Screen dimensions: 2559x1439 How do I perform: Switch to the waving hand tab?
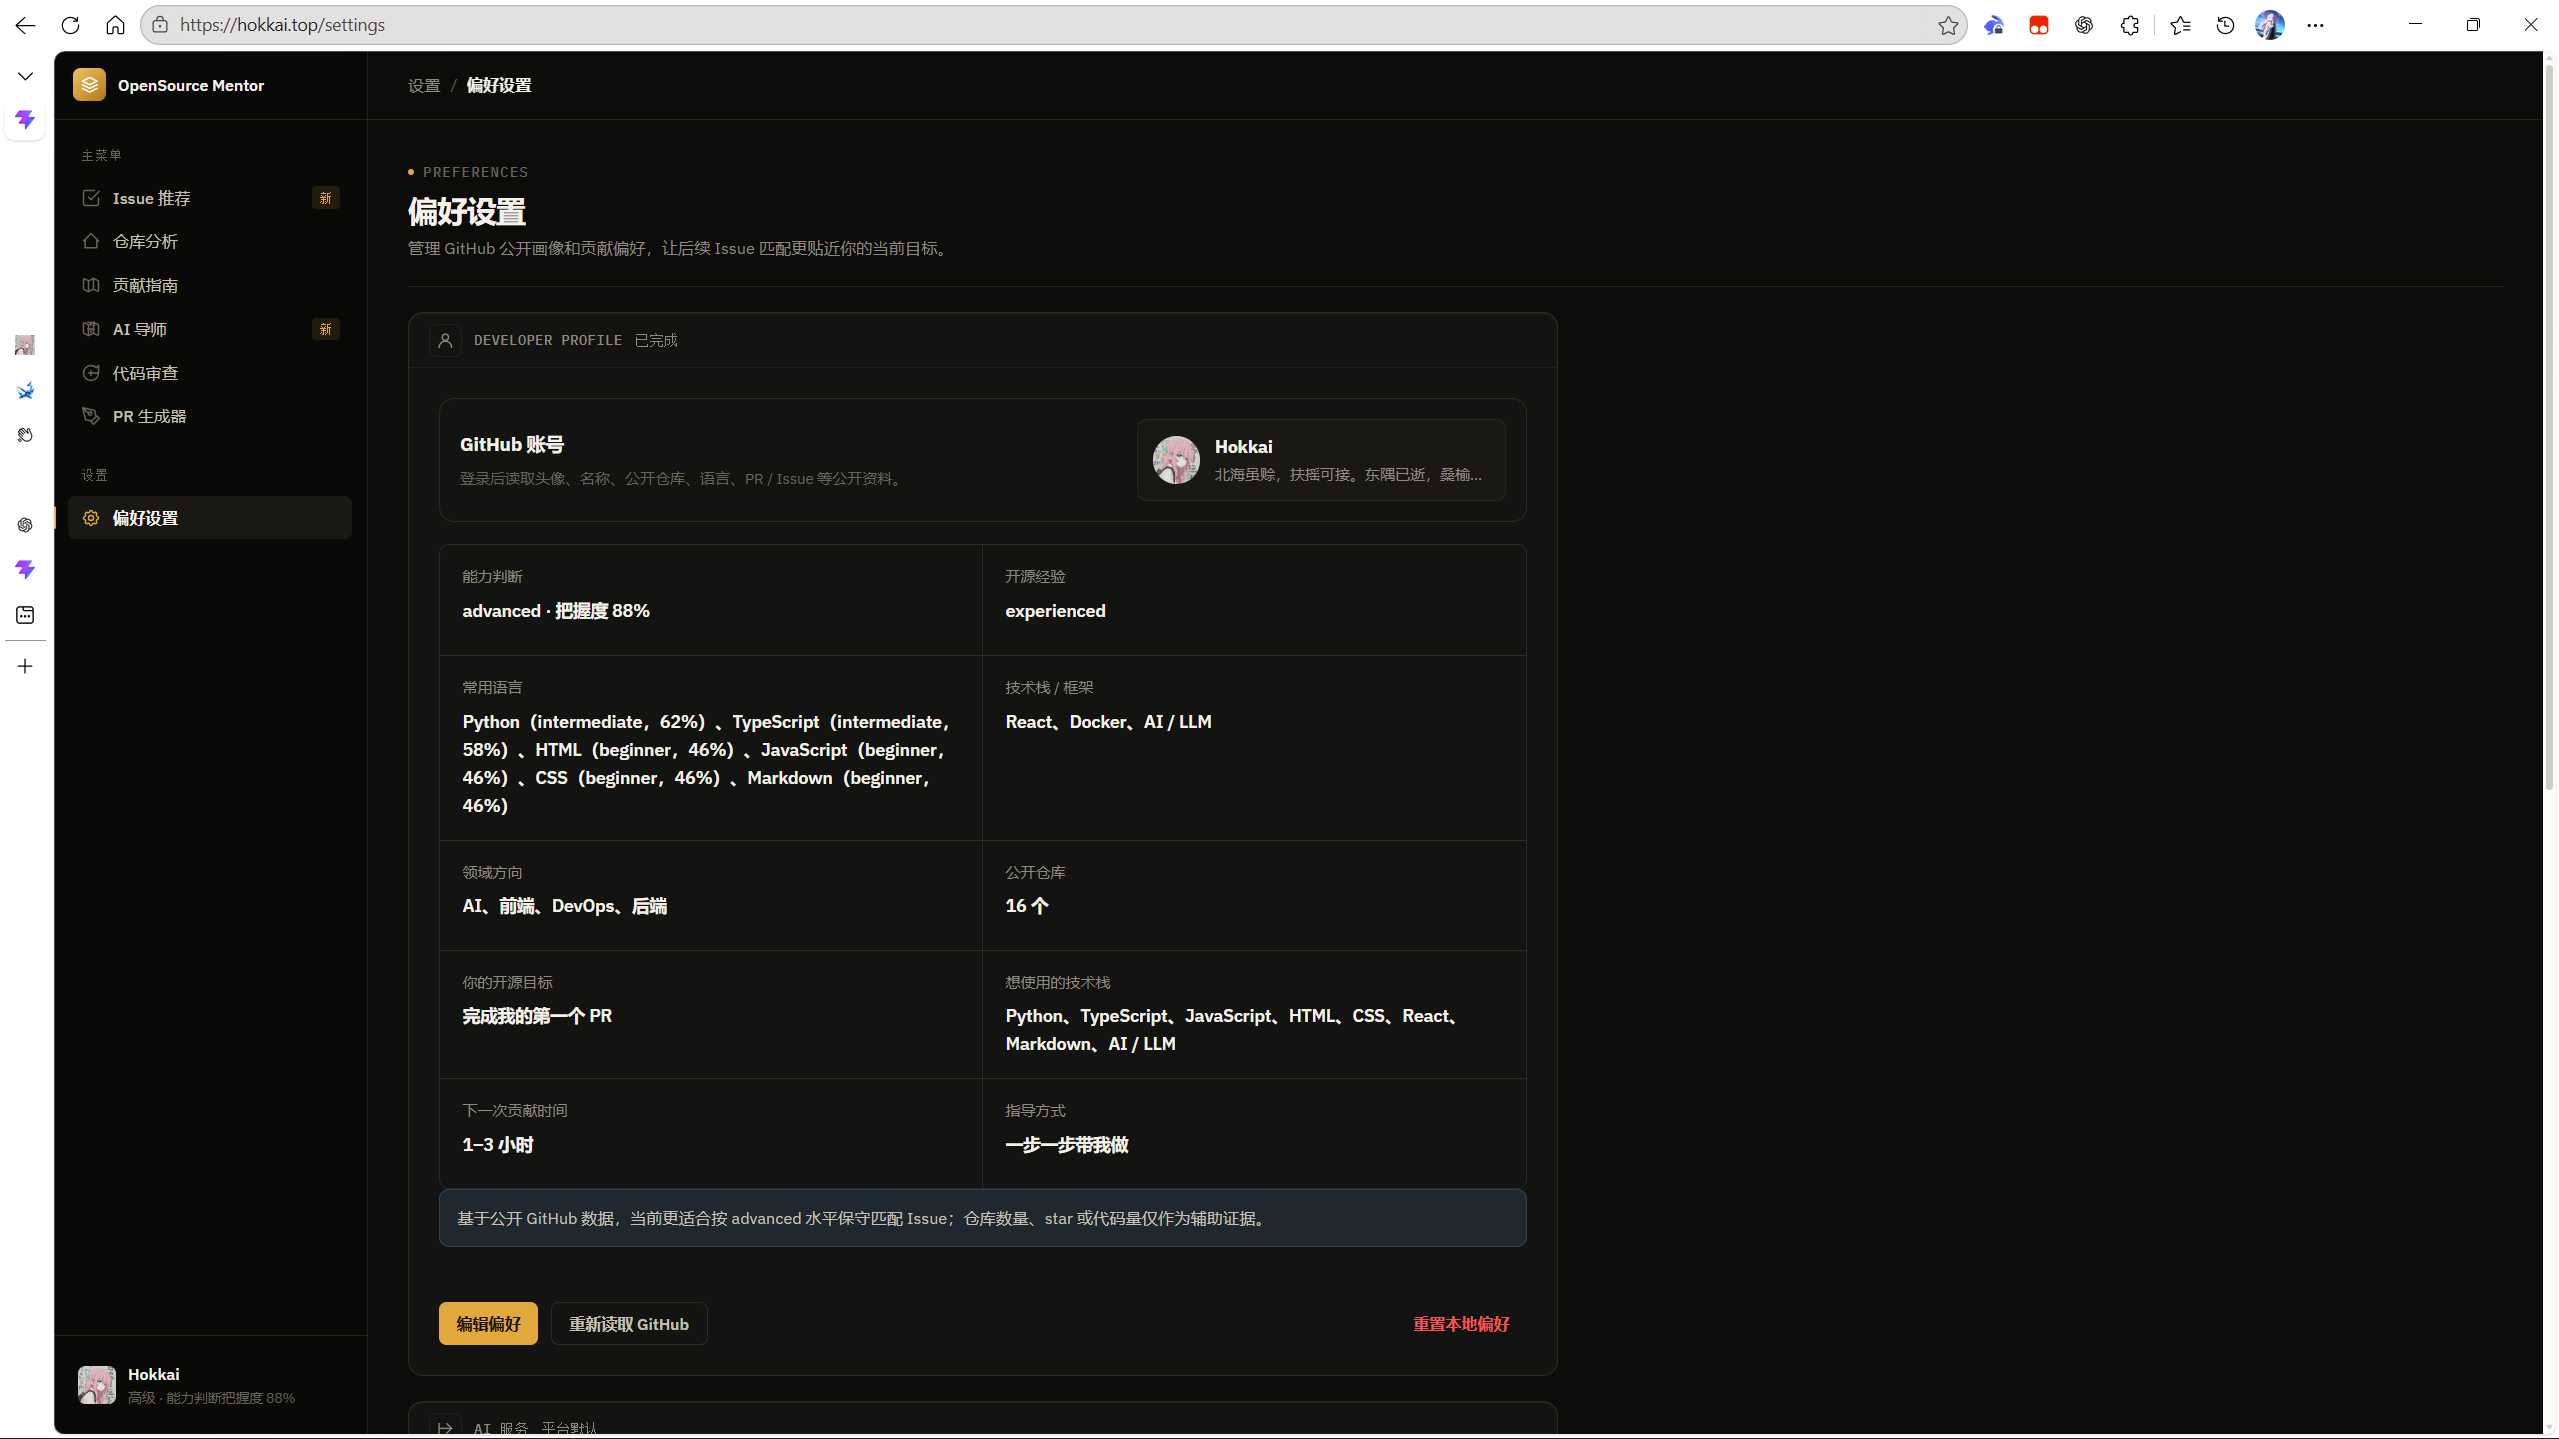tap(25, 435)
